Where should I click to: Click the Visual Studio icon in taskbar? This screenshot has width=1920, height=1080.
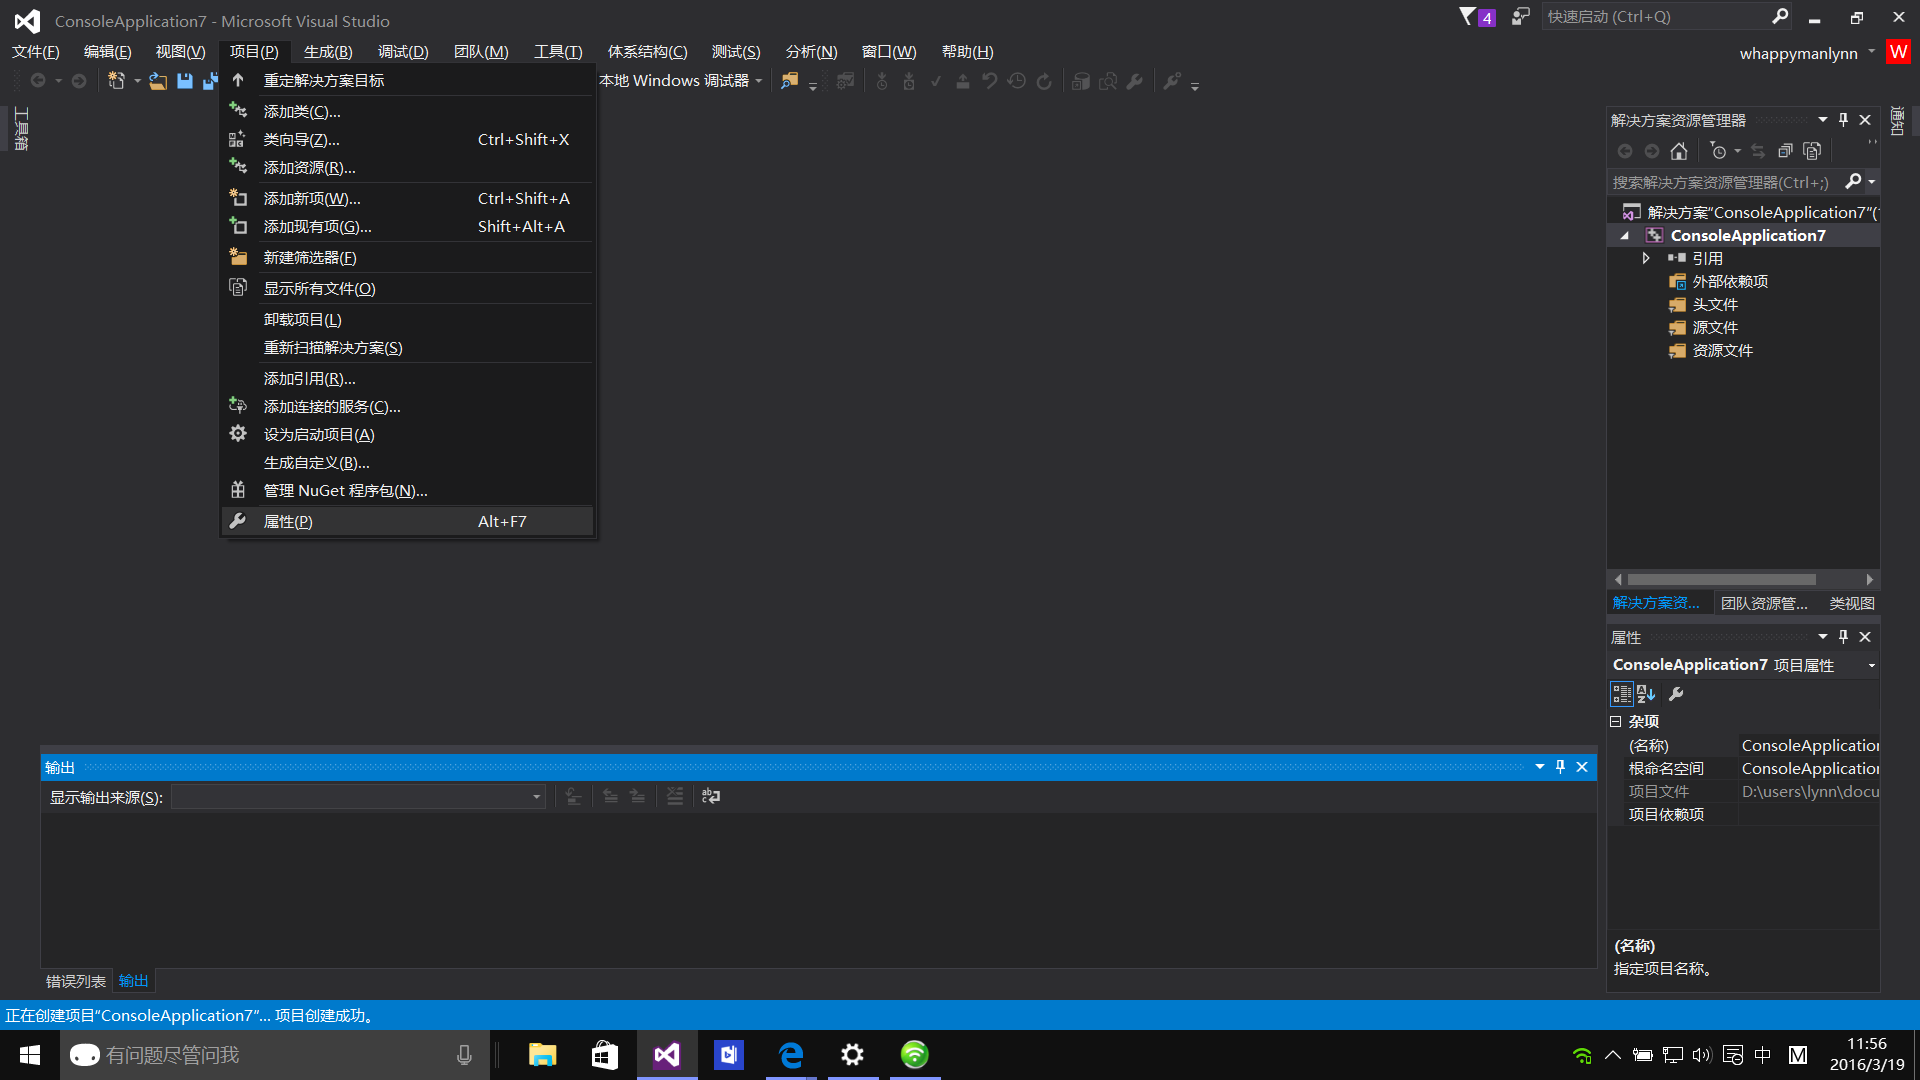(x=667, y=1055)
